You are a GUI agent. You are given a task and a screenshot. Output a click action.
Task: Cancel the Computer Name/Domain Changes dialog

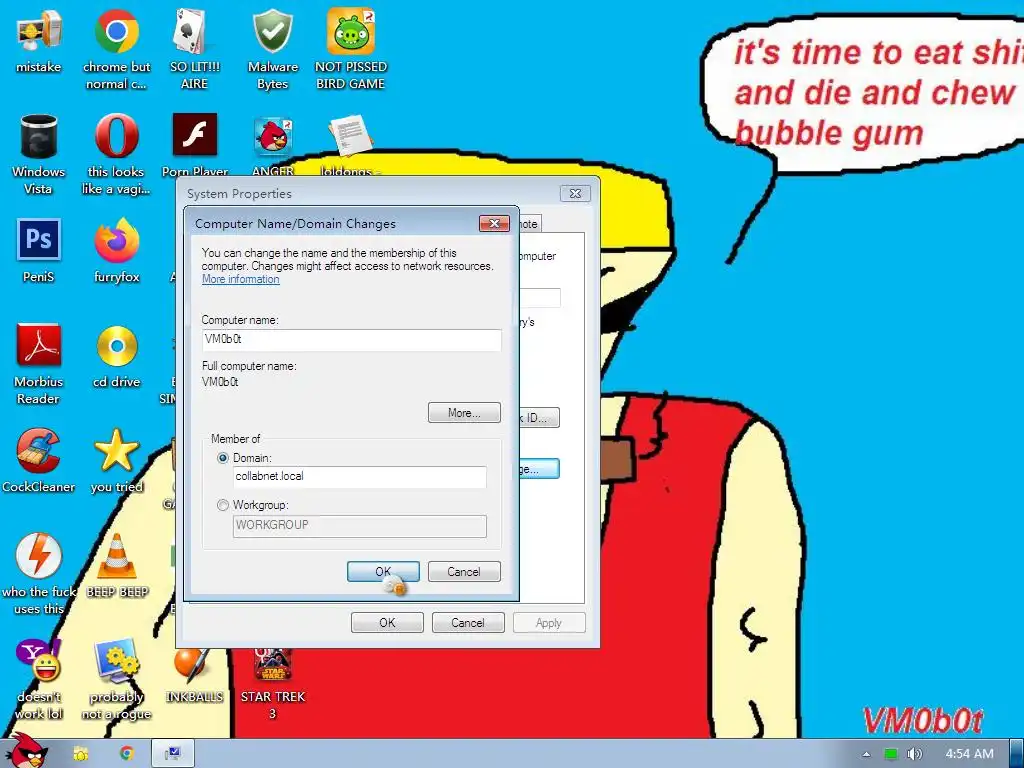pos(464,571)
